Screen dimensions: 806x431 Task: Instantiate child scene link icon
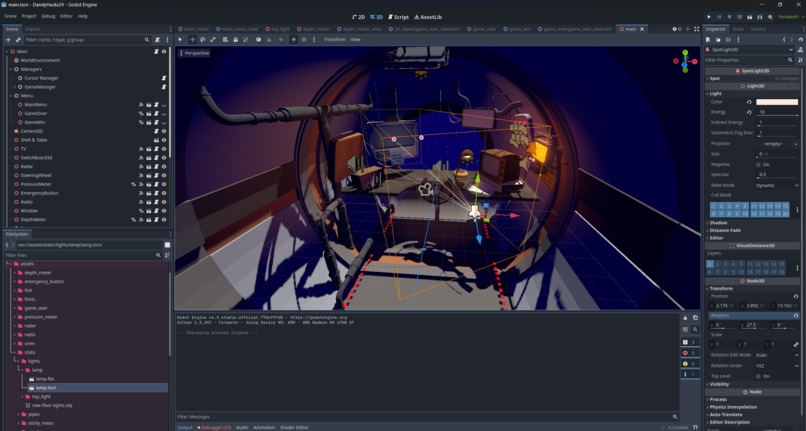pos(18,40)
